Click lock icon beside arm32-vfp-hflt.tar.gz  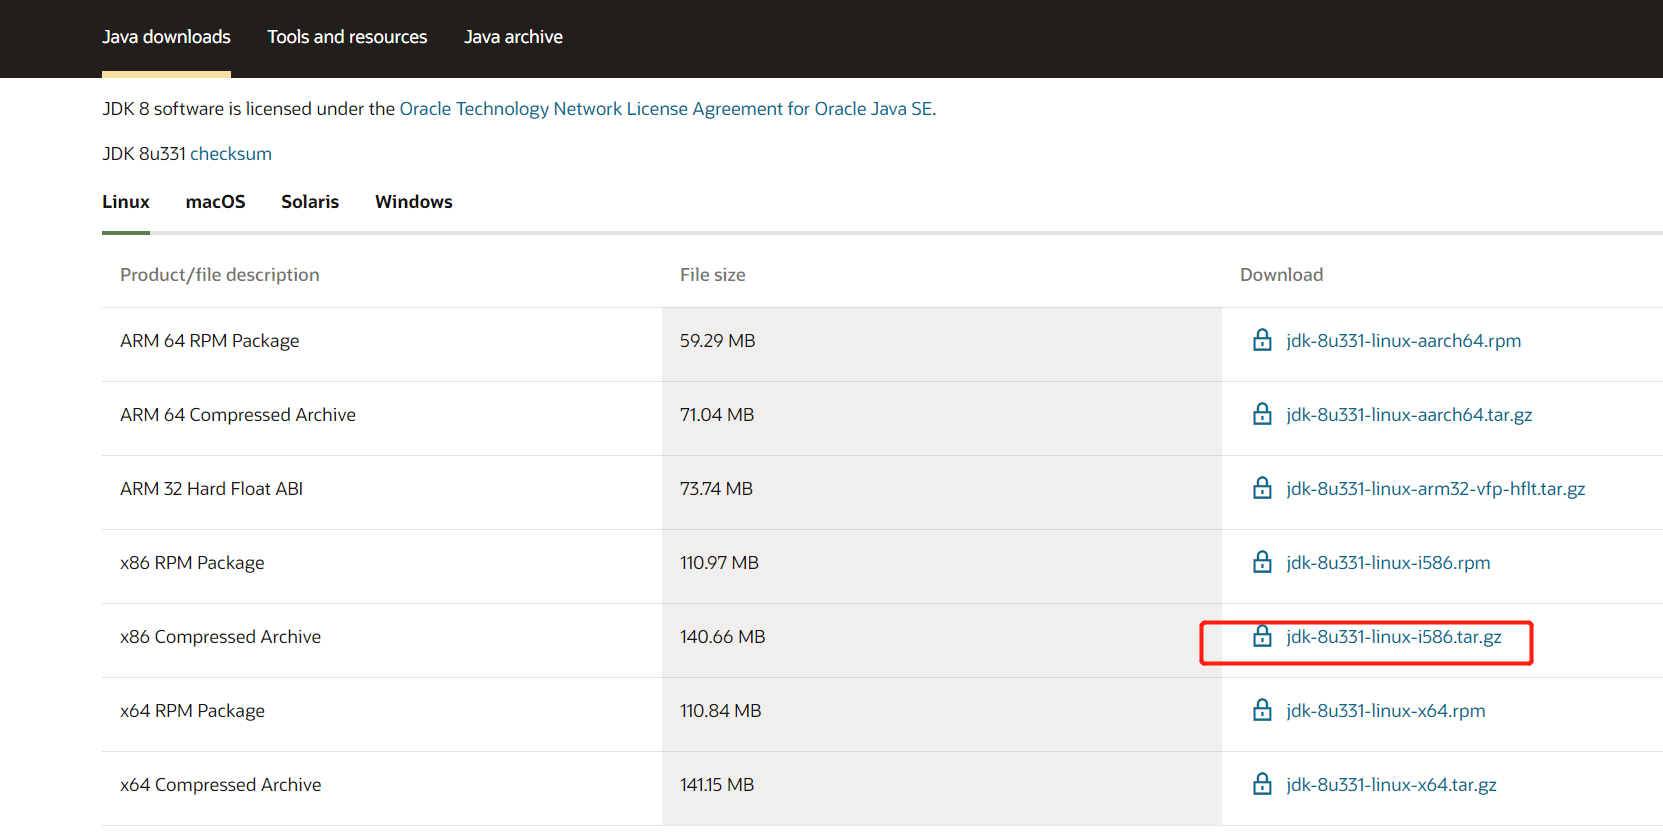(1262, 488)
